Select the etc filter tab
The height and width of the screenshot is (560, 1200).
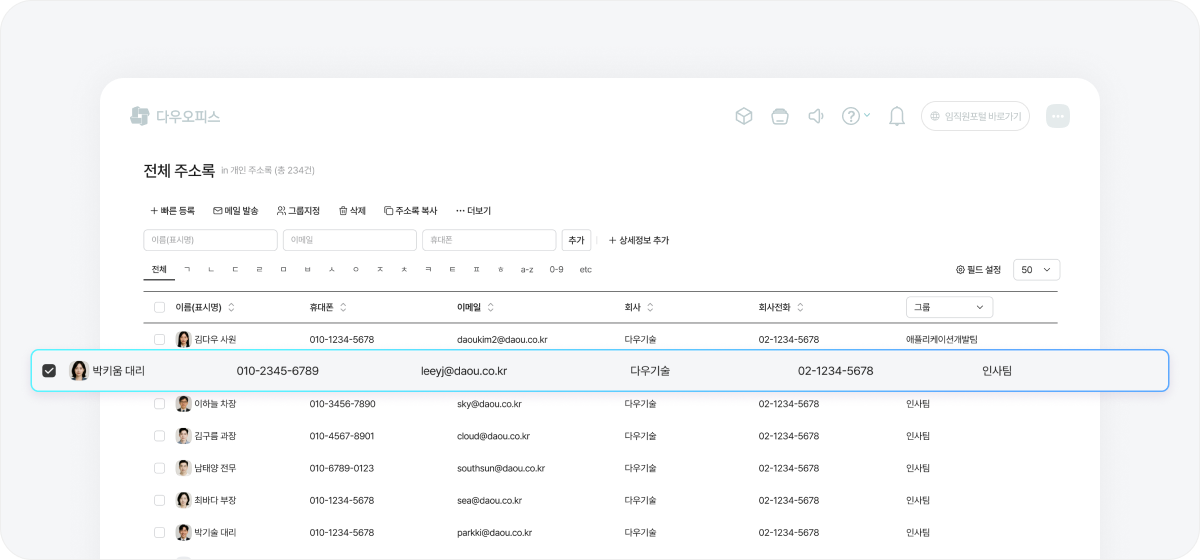[x=586, y=270]
